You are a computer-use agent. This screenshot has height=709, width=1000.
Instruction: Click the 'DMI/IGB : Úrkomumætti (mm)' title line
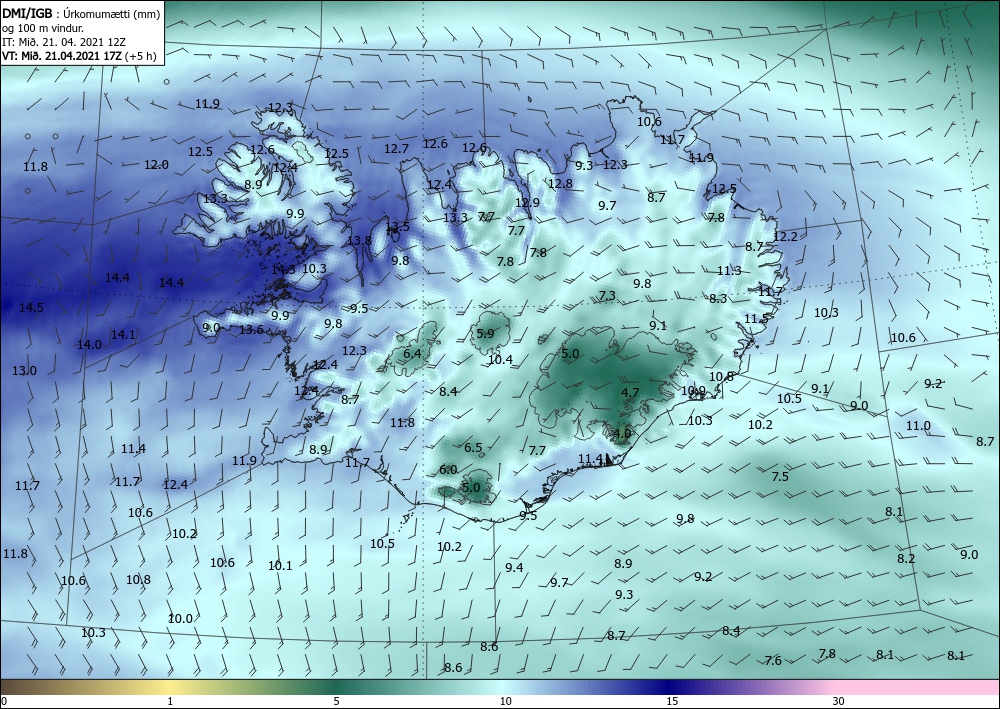point(81,15)
